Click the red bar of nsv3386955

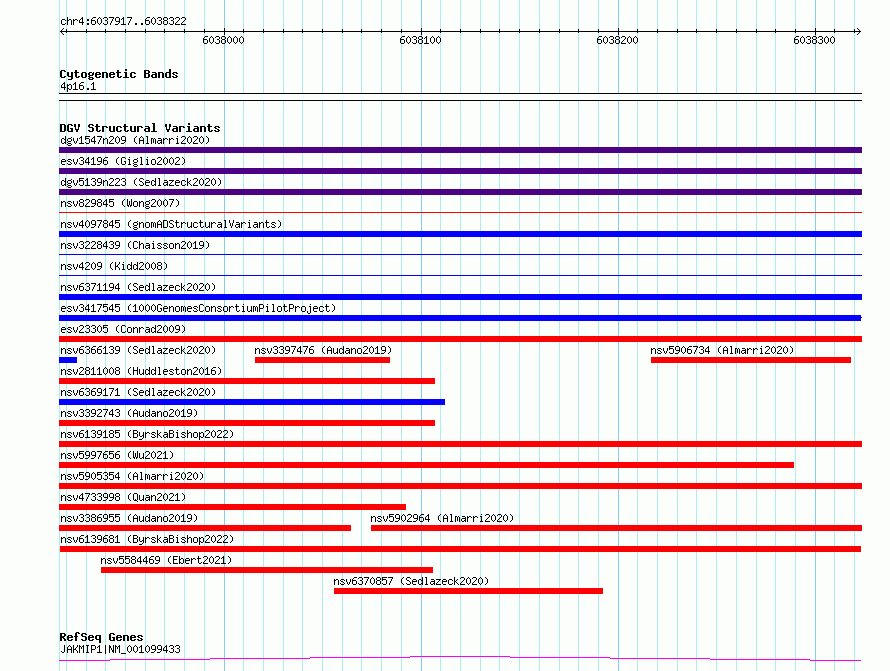point(205,528)
